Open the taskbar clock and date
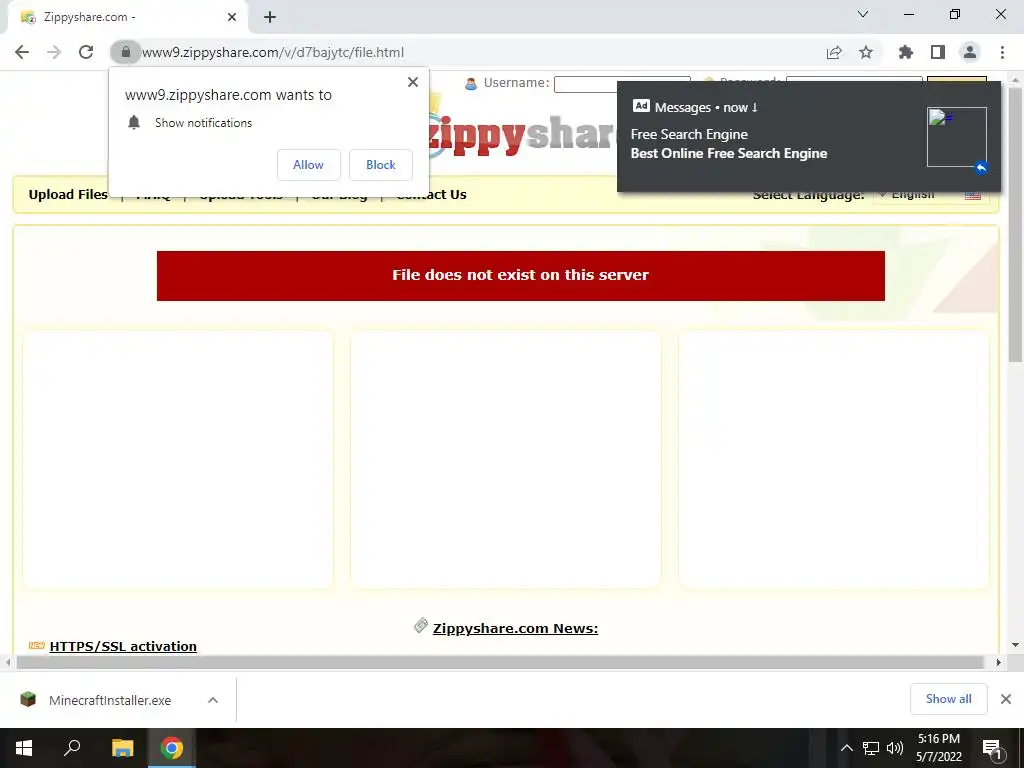The height and width of the screenshot is (768, 1024). click(938, 748)
